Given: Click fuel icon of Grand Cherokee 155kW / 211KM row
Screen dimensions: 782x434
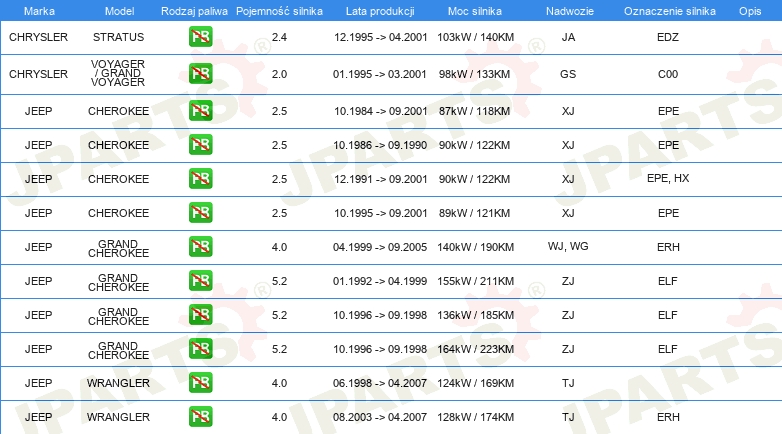Looking at the screenshot, I should click(x=200, y=280).
